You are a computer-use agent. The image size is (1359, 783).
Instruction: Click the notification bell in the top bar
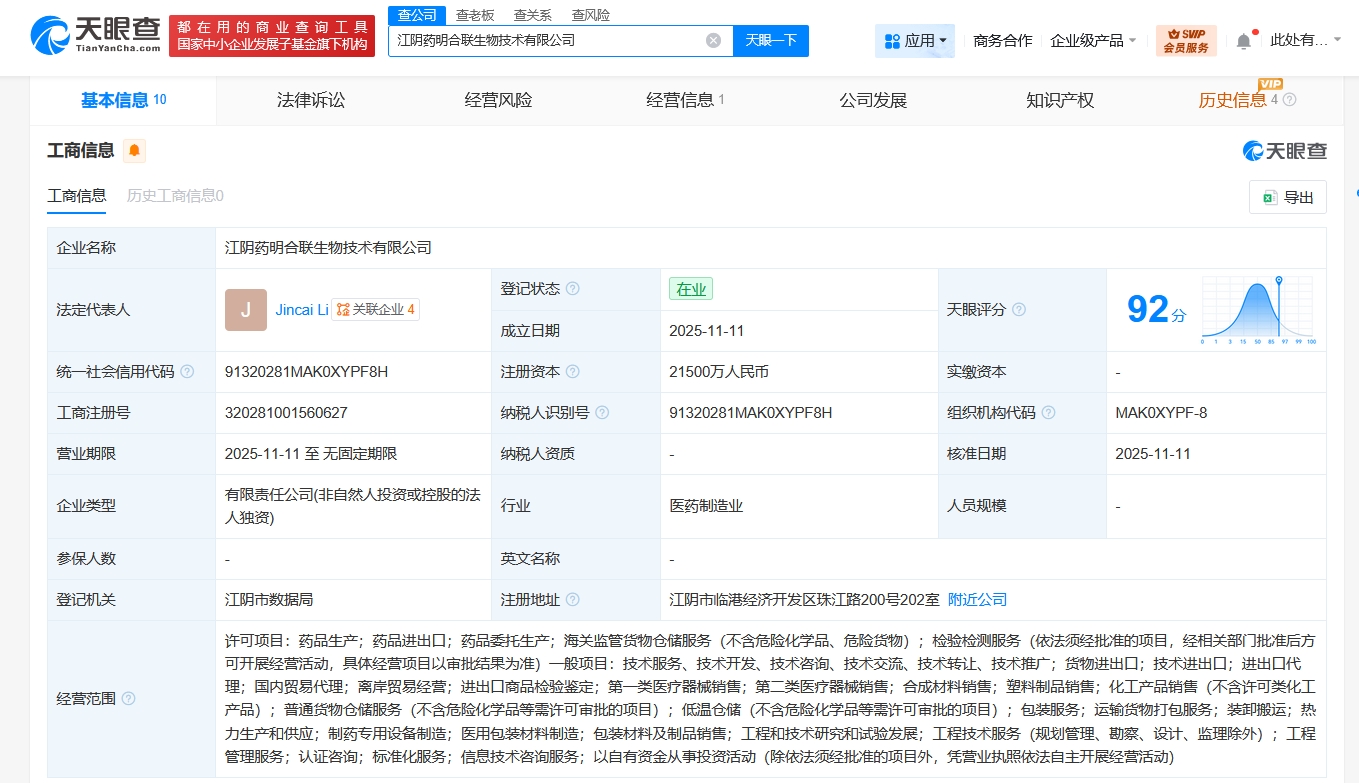pos(1243,38)
